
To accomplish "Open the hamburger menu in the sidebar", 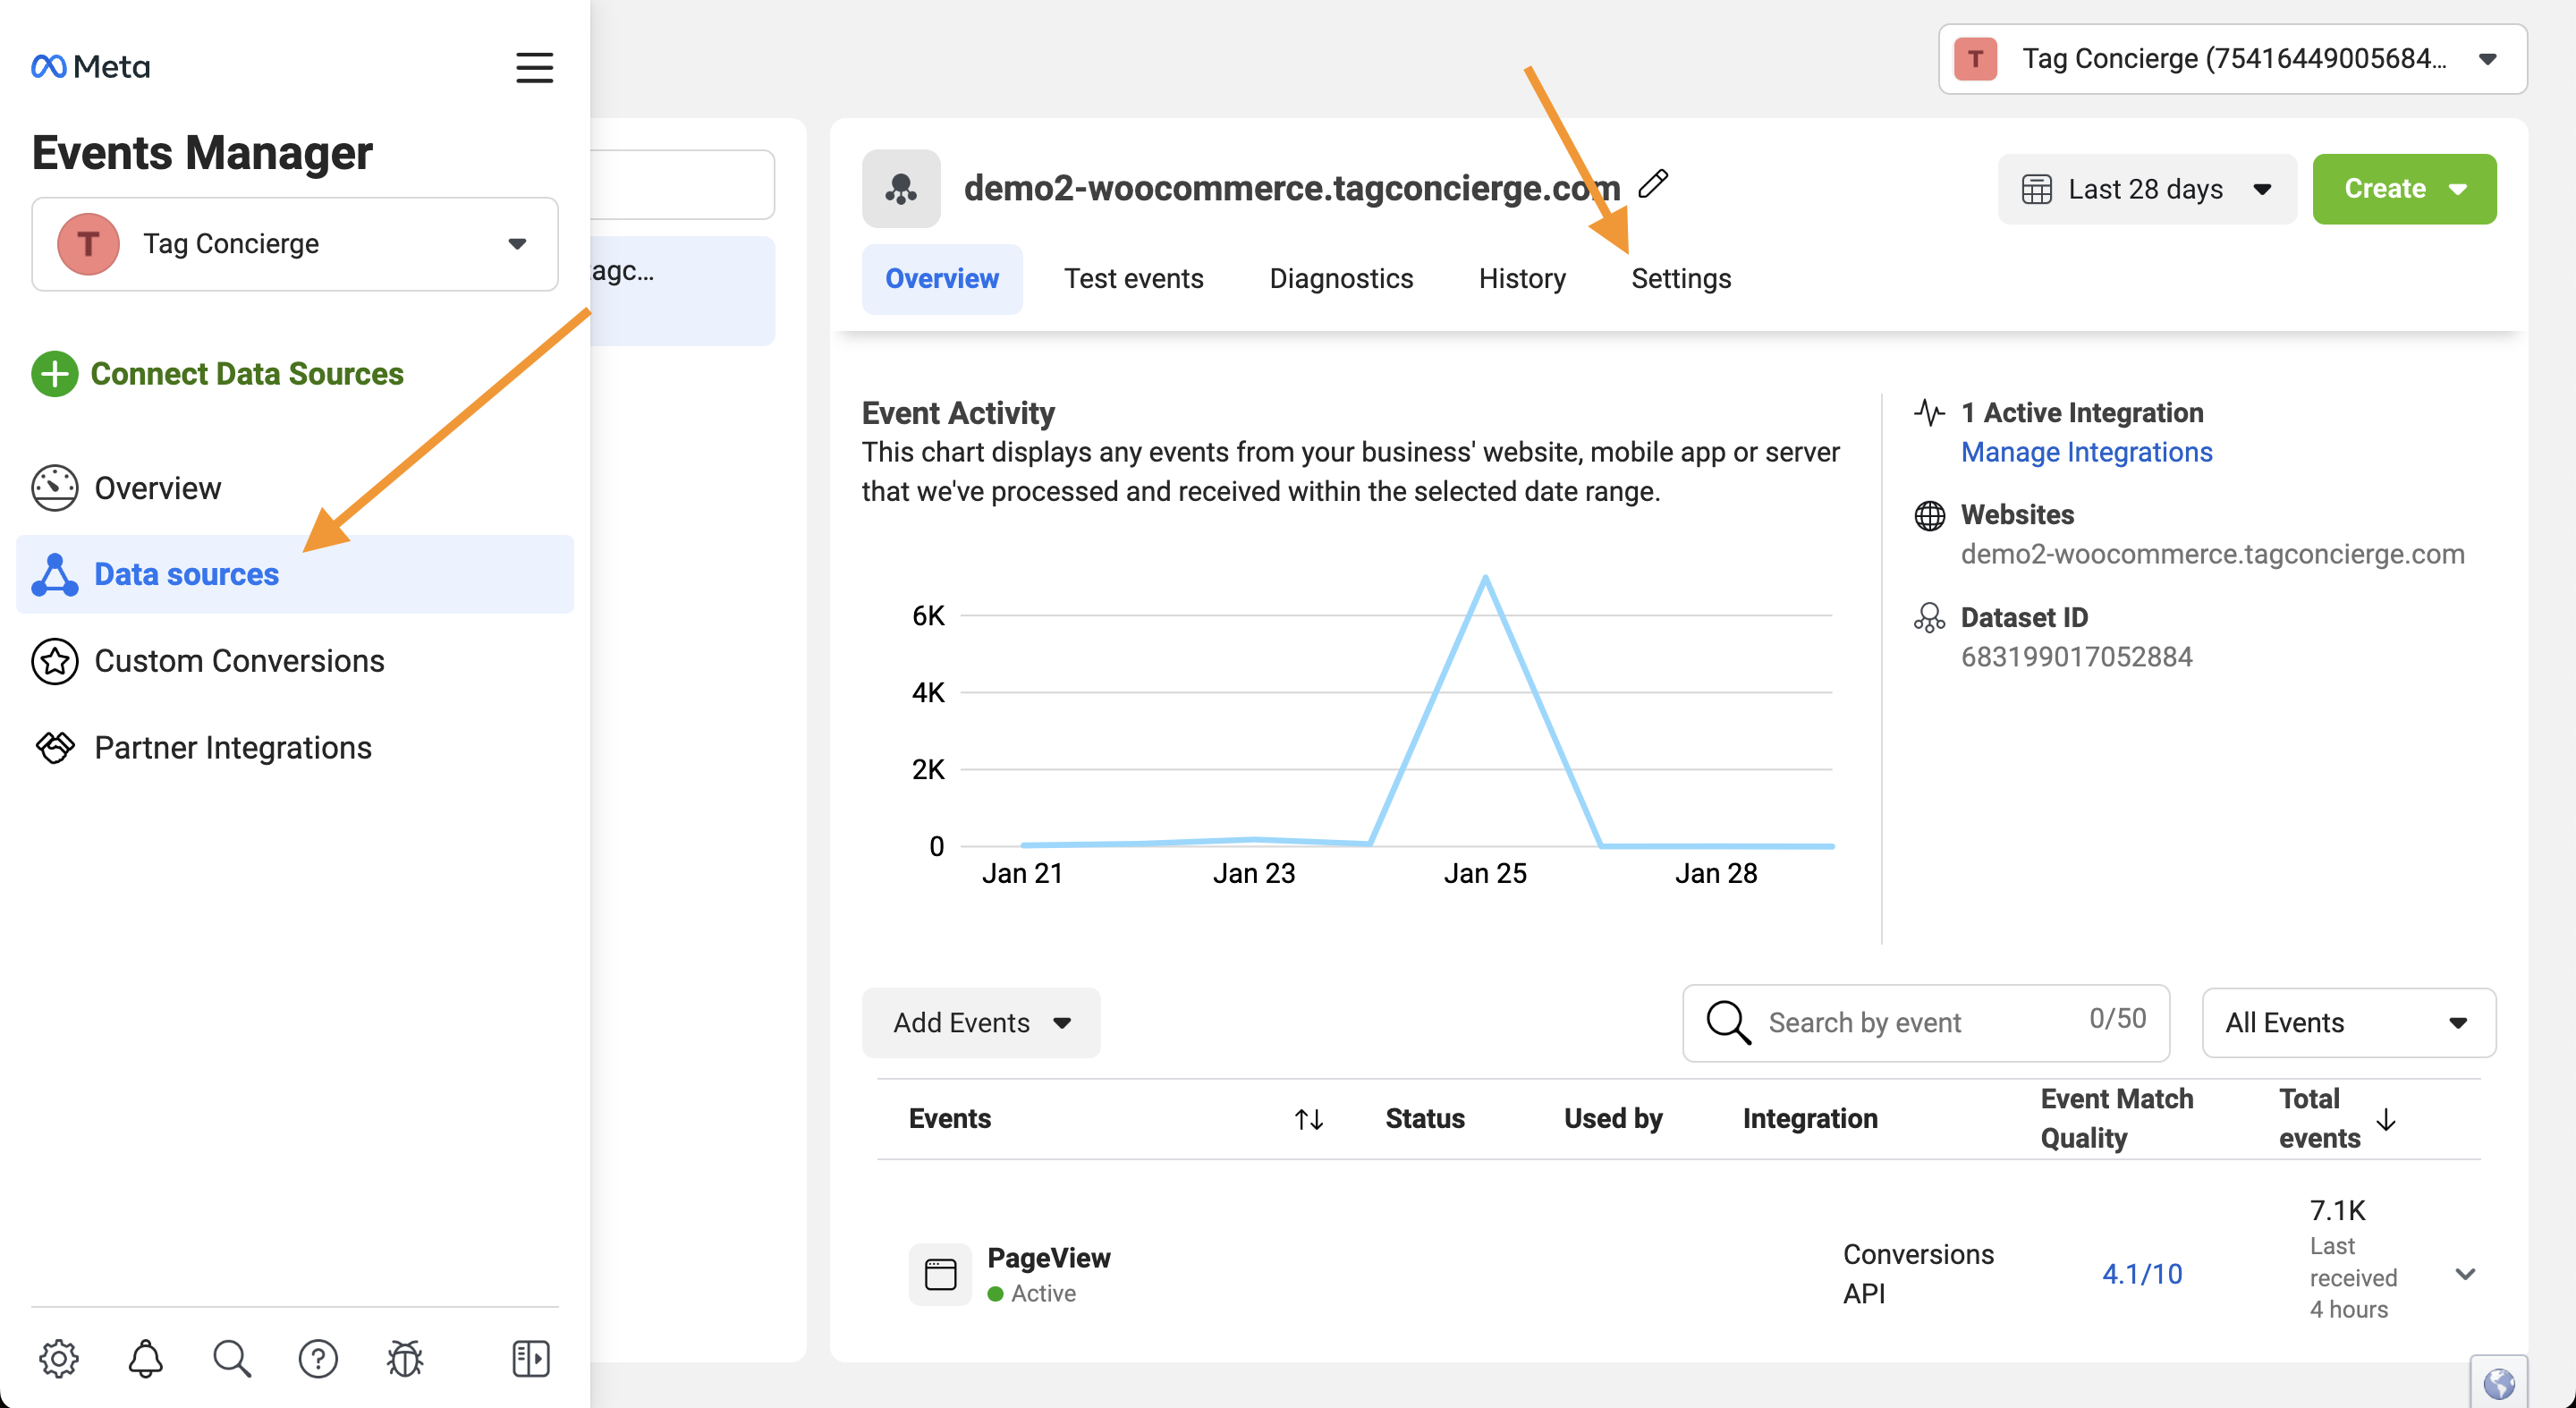I will [534, 67].
